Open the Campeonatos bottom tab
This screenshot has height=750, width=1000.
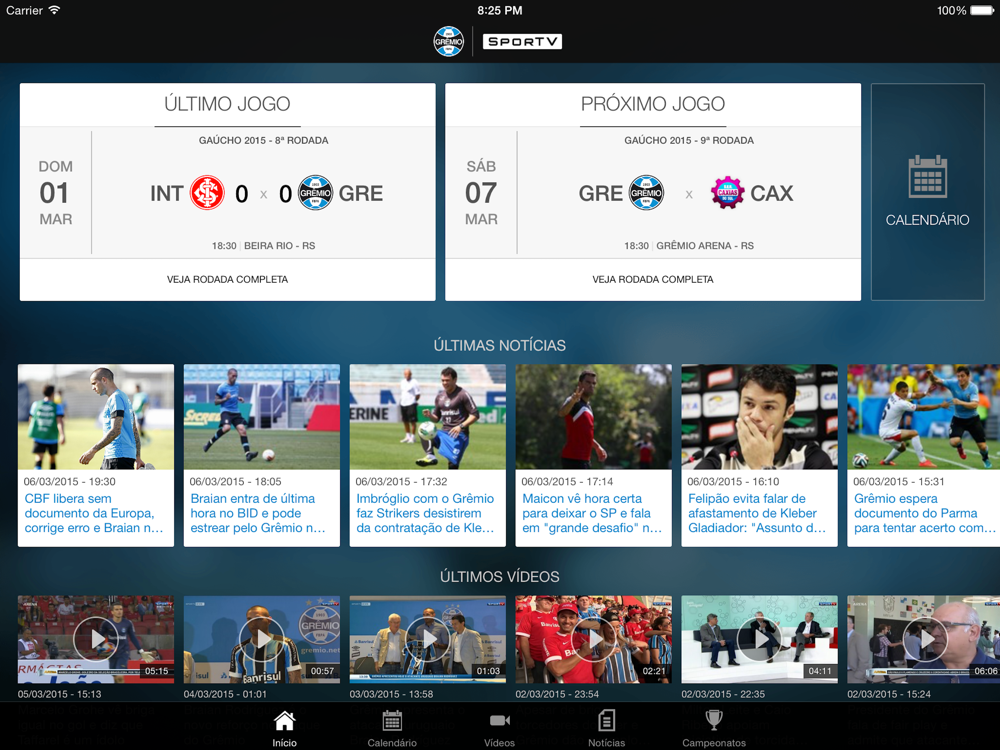point(714,728)
